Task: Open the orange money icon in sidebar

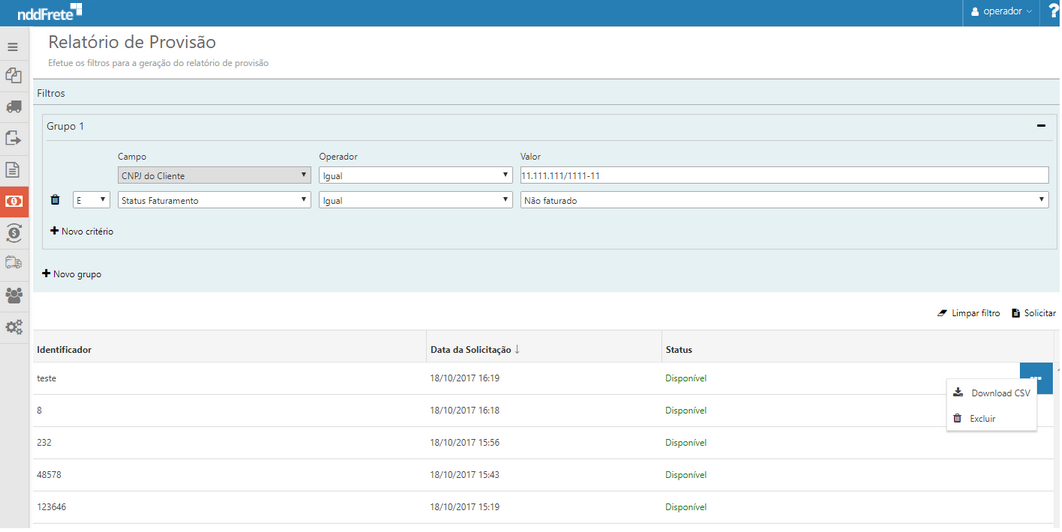Action: [x=14, y=201]
